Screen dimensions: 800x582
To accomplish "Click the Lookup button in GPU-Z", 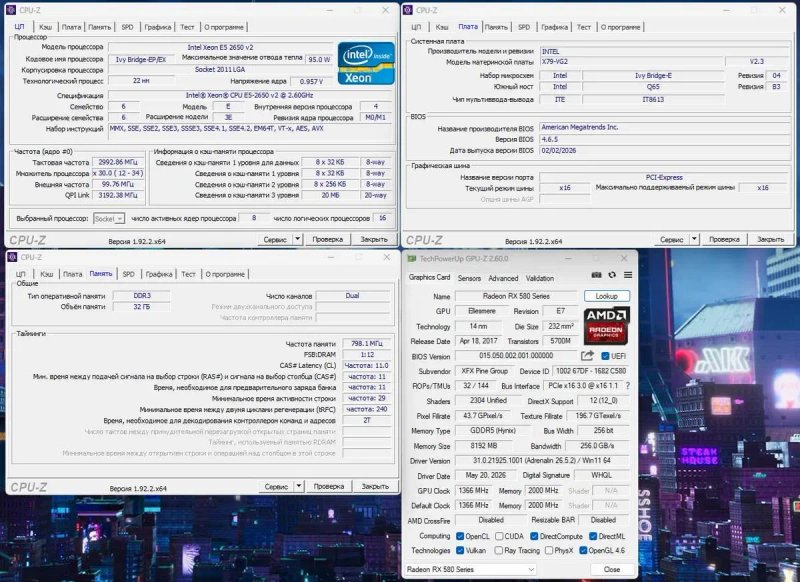I will [607, 296].
